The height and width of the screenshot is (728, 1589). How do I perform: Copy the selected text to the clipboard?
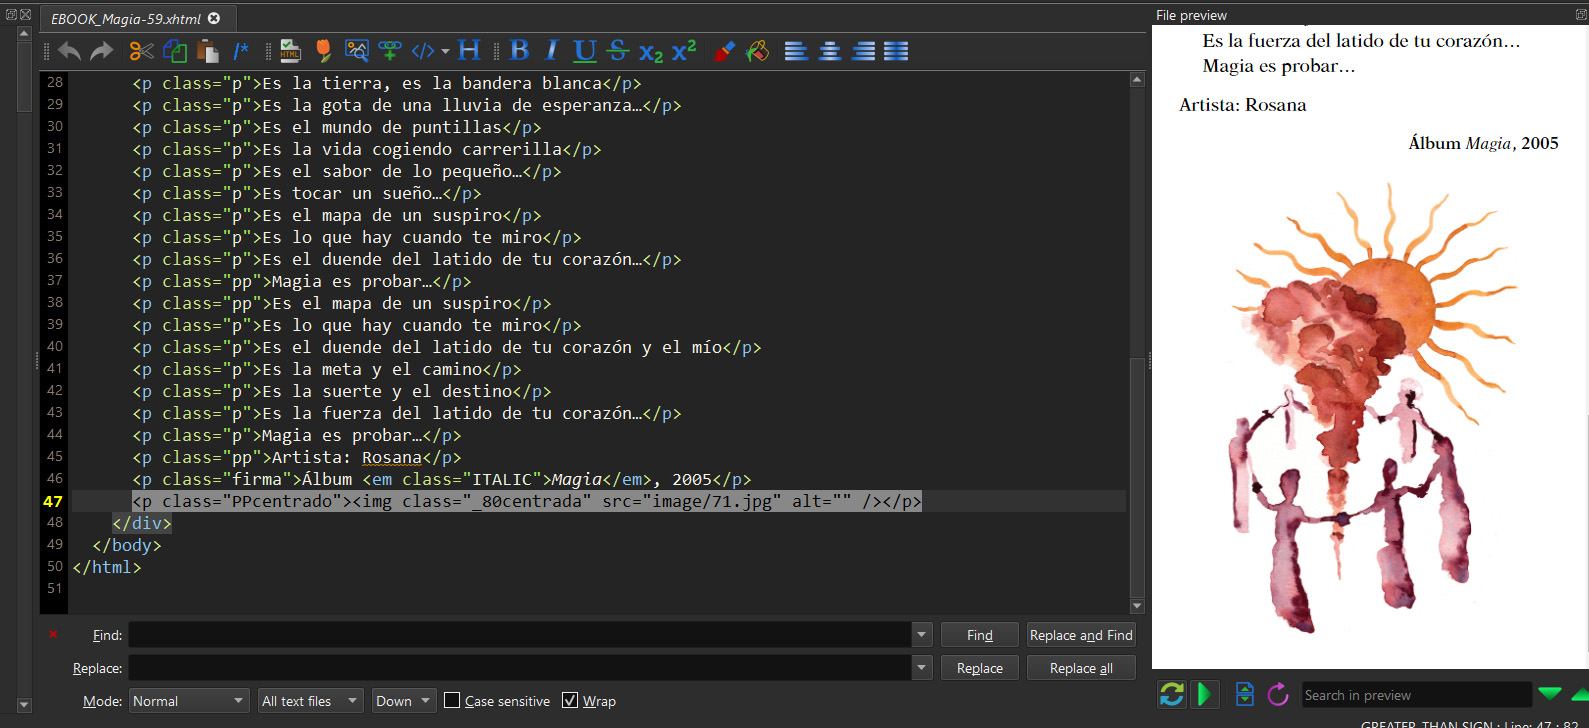pyautogui.click(x=175, y=51)
